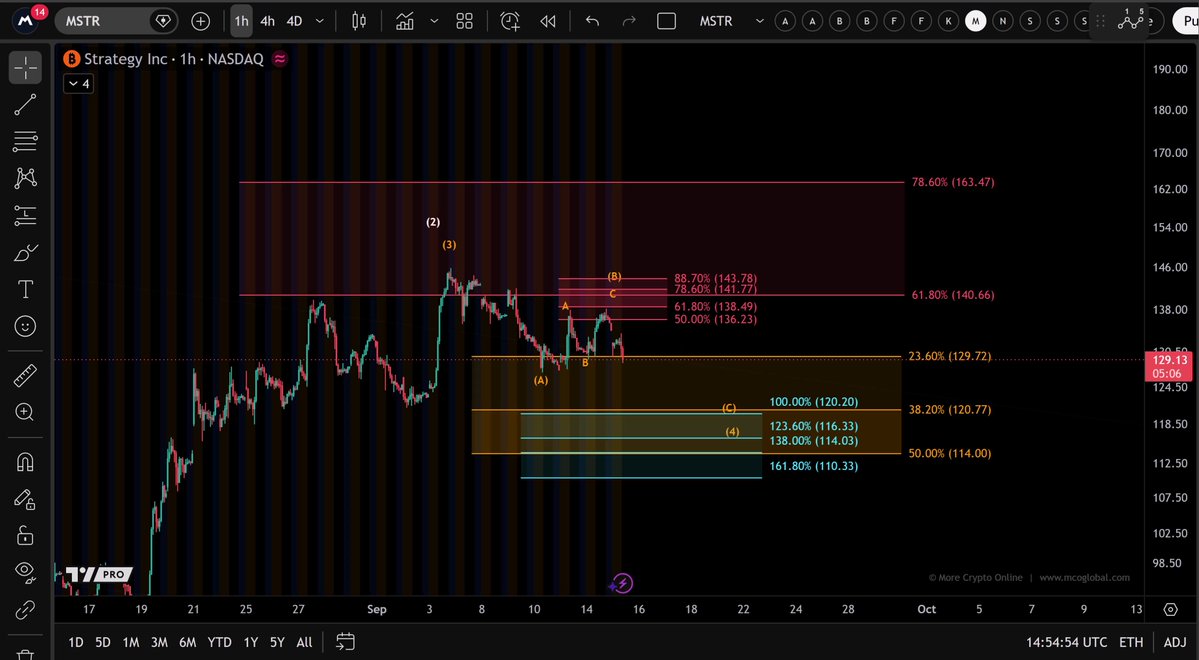Set chart range to 1D

pos(76,642)
